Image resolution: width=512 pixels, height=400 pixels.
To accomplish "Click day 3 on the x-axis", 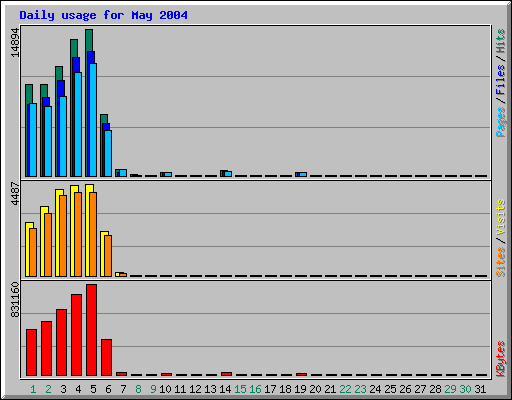I will [x=63, y=389].
